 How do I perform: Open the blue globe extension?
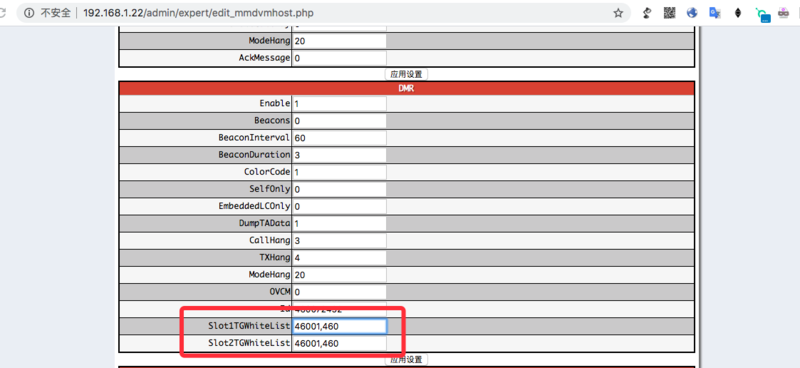[692, 13]
